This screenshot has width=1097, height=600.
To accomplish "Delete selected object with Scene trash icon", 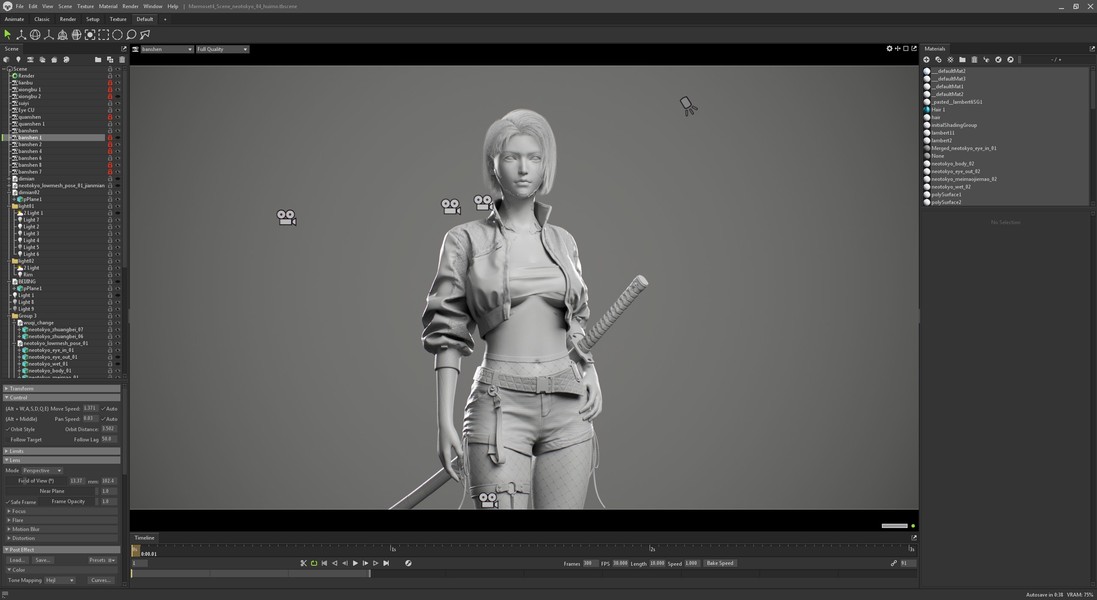I will 122,59.
